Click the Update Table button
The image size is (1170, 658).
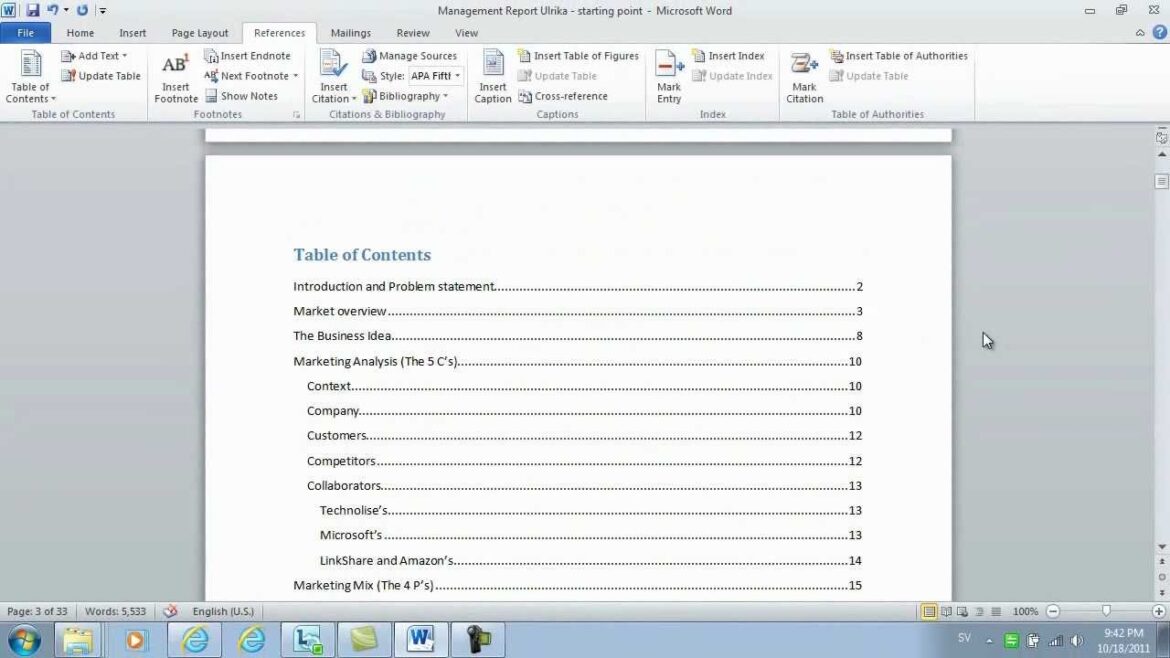click(x=101, y=76)
